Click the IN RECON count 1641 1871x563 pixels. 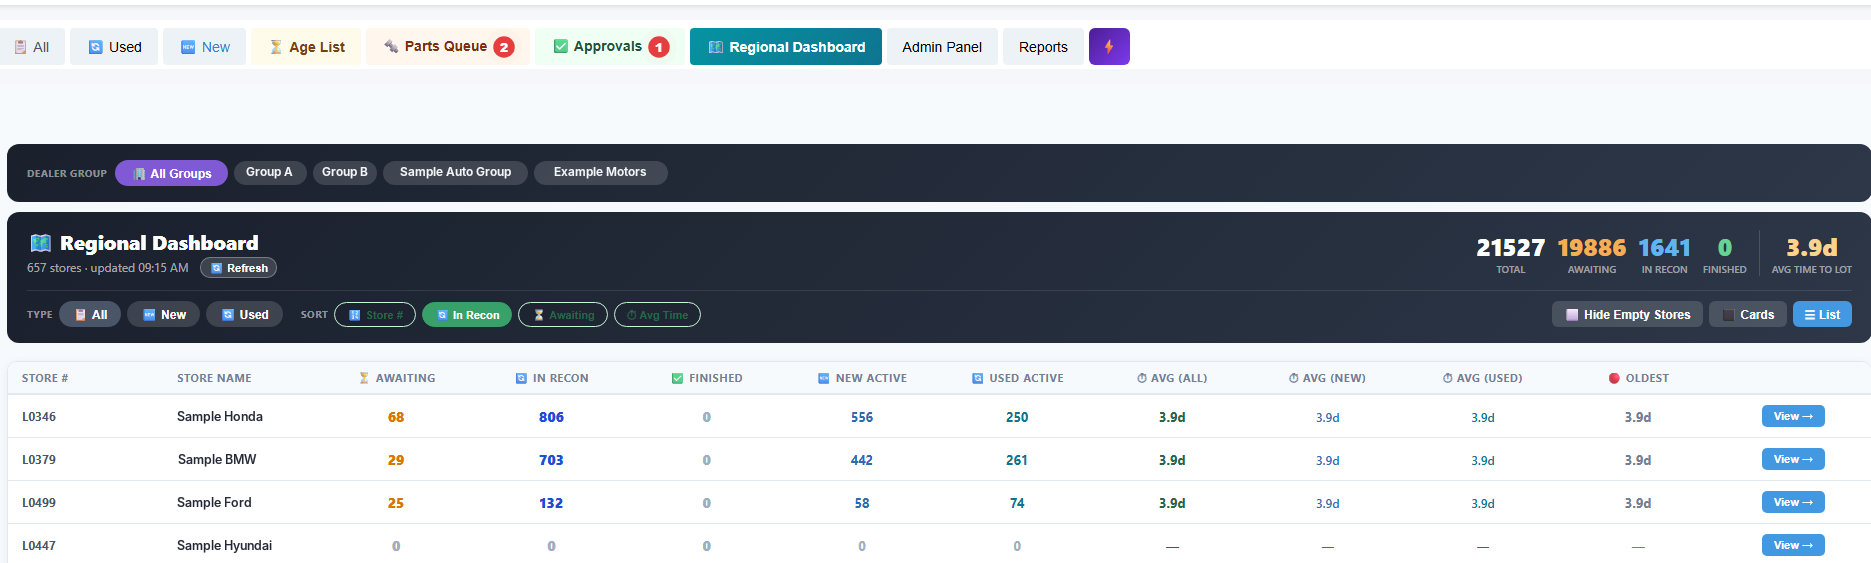(1664, 247)
